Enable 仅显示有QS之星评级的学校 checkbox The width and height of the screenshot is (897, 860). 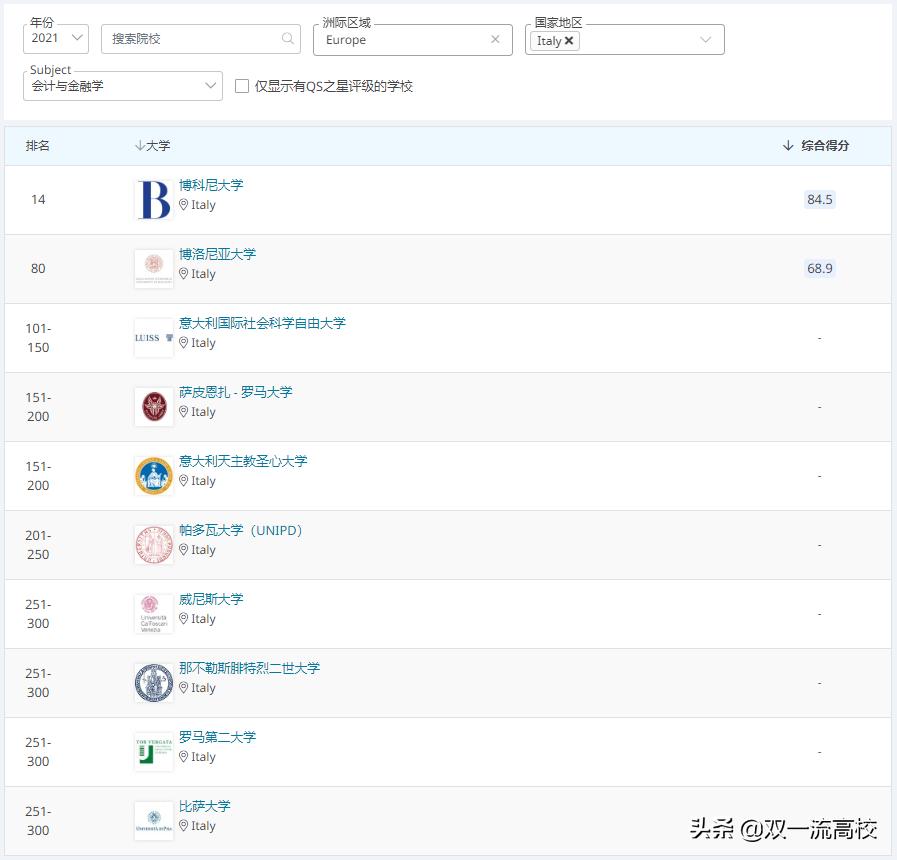point(241,87)
